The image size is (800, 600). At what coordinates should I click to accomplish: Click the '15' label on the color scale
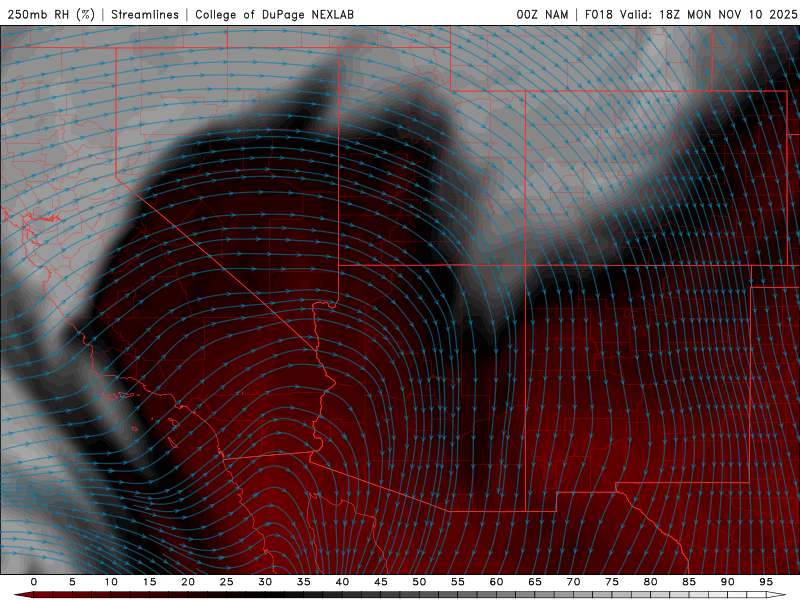coord(149,582)
